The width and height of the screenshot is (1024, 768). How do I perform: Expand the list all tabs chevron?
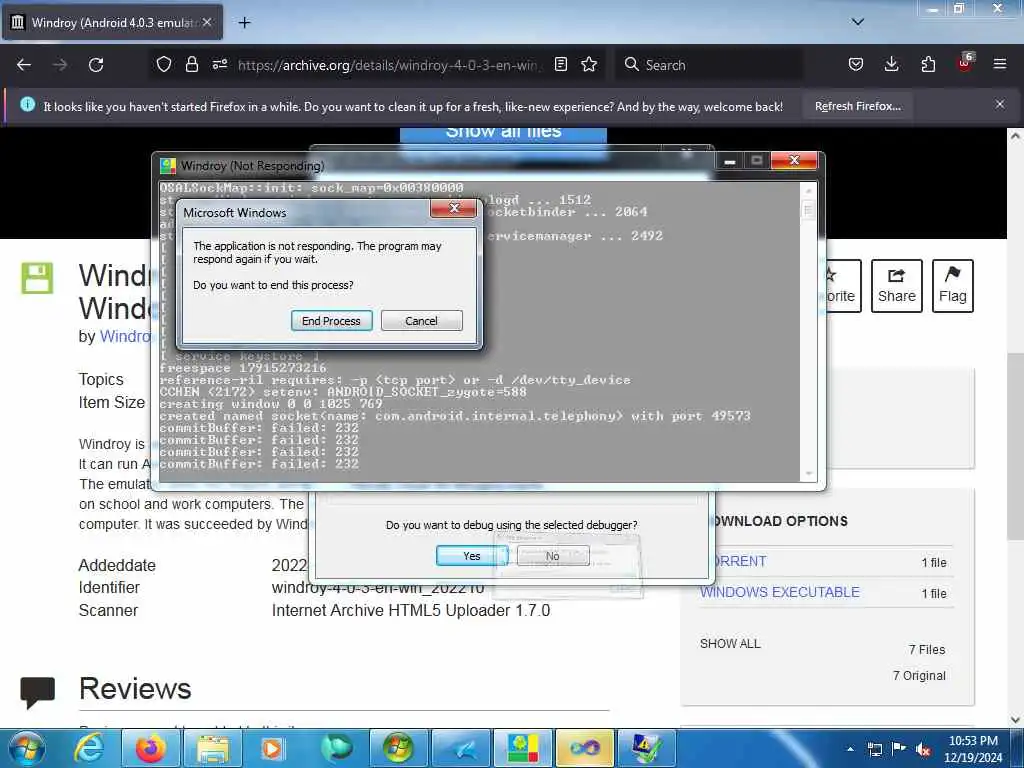858,22
